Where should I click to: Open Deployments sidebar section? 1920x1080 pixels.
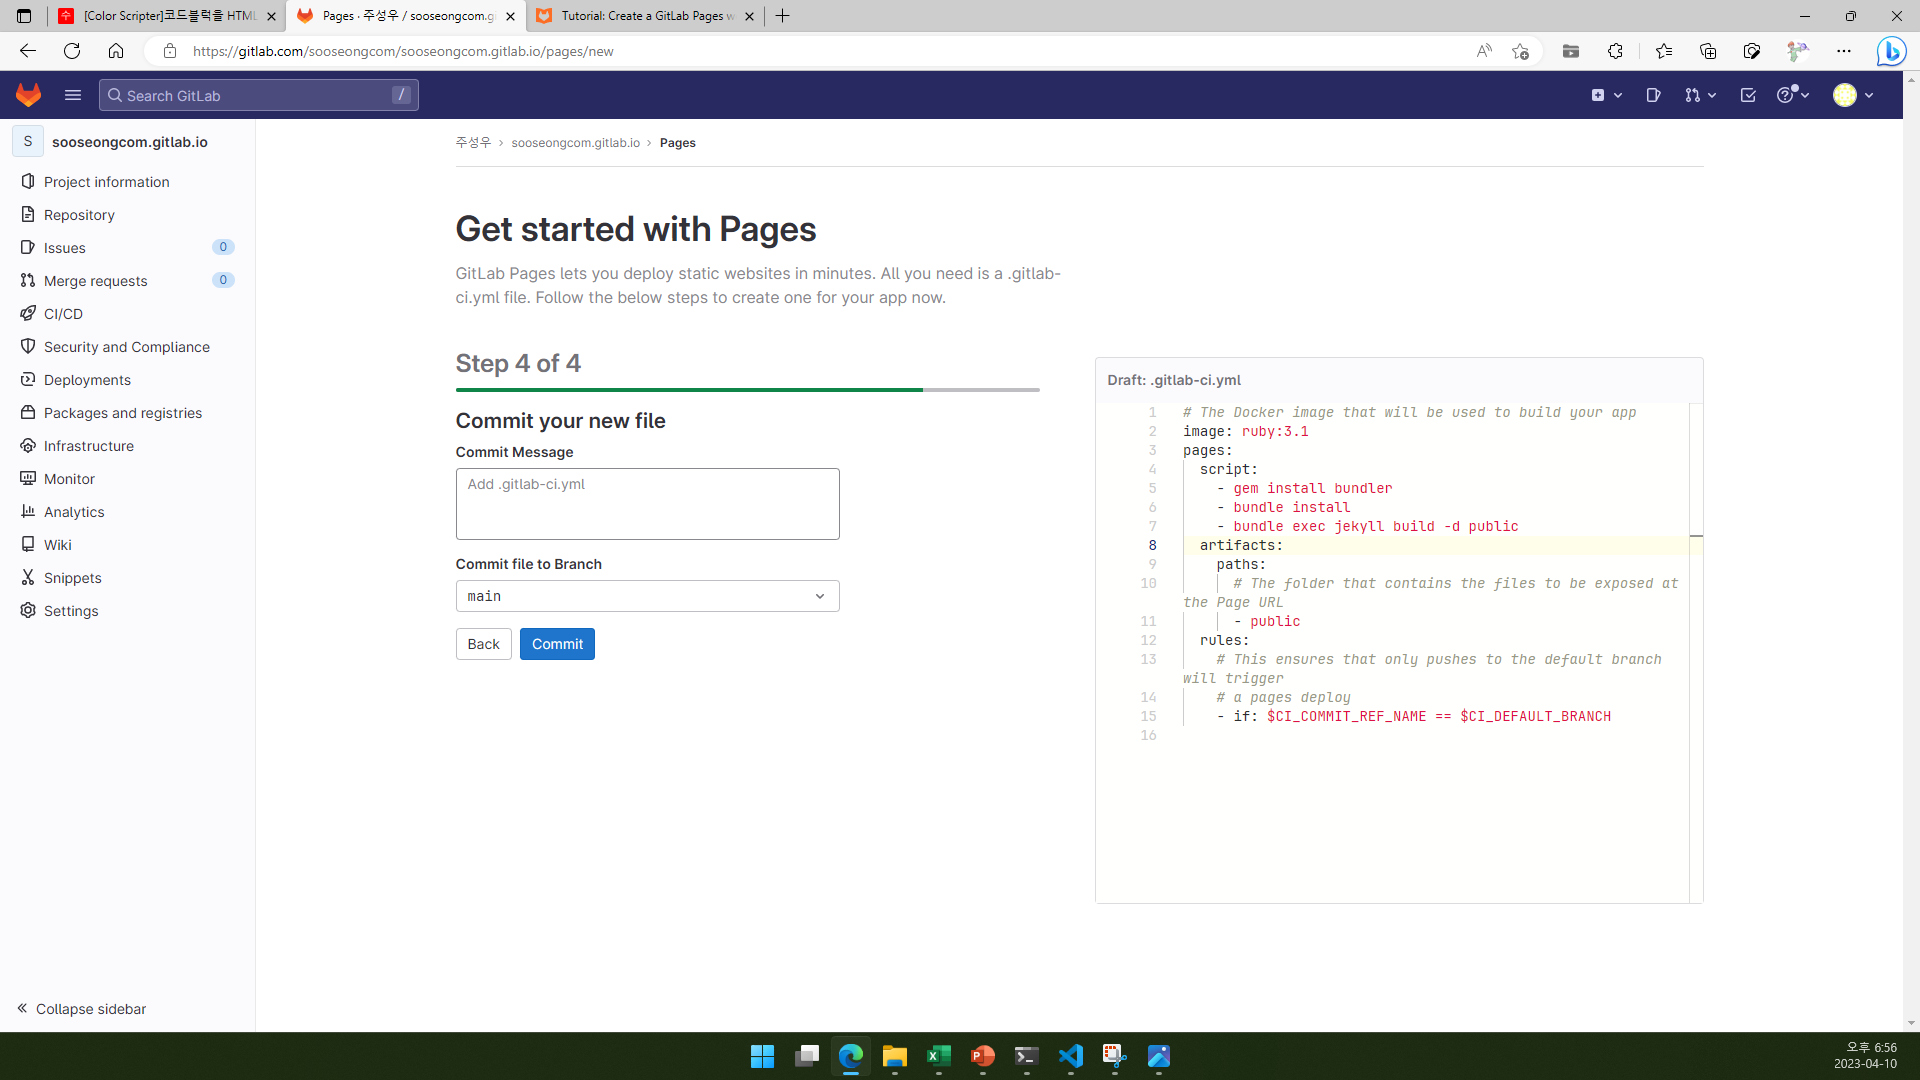coord(87,380)
